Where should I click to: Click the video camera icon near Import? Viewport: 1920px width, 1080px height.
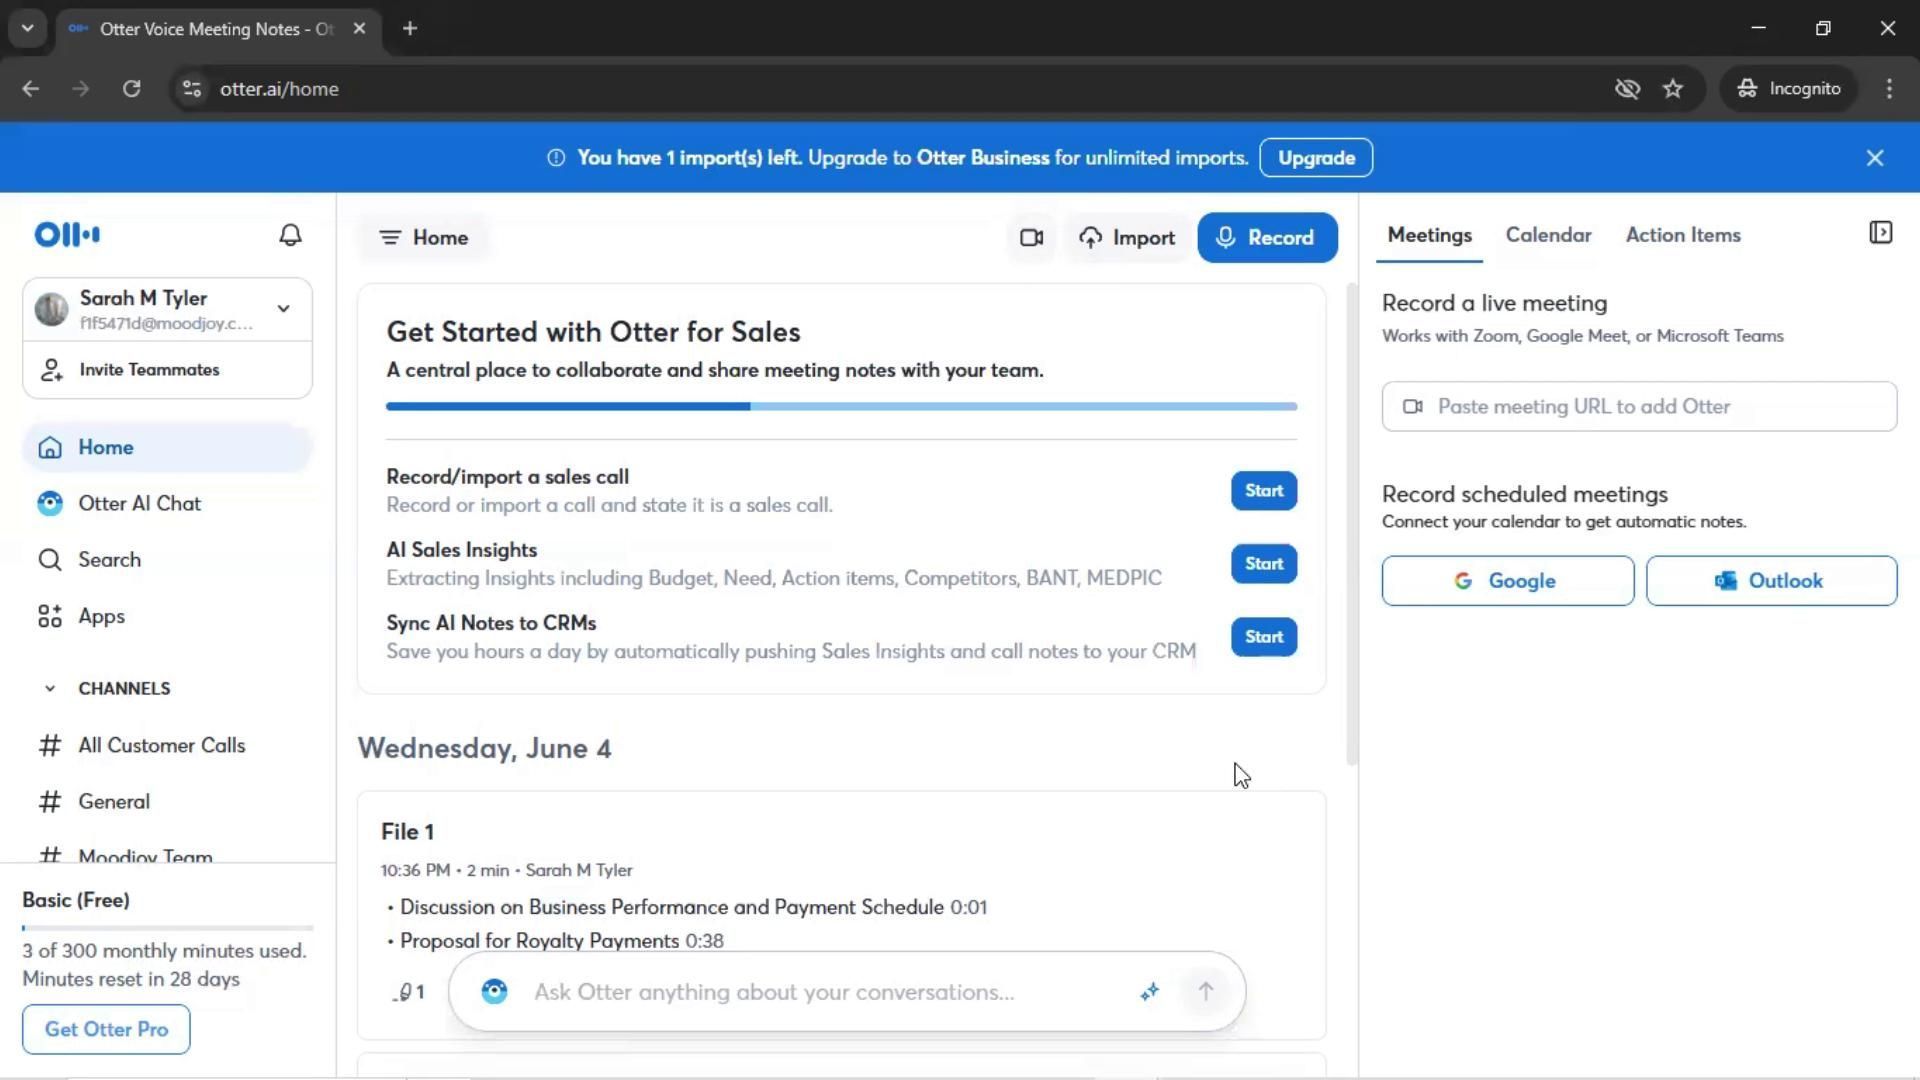[1031, 238]
